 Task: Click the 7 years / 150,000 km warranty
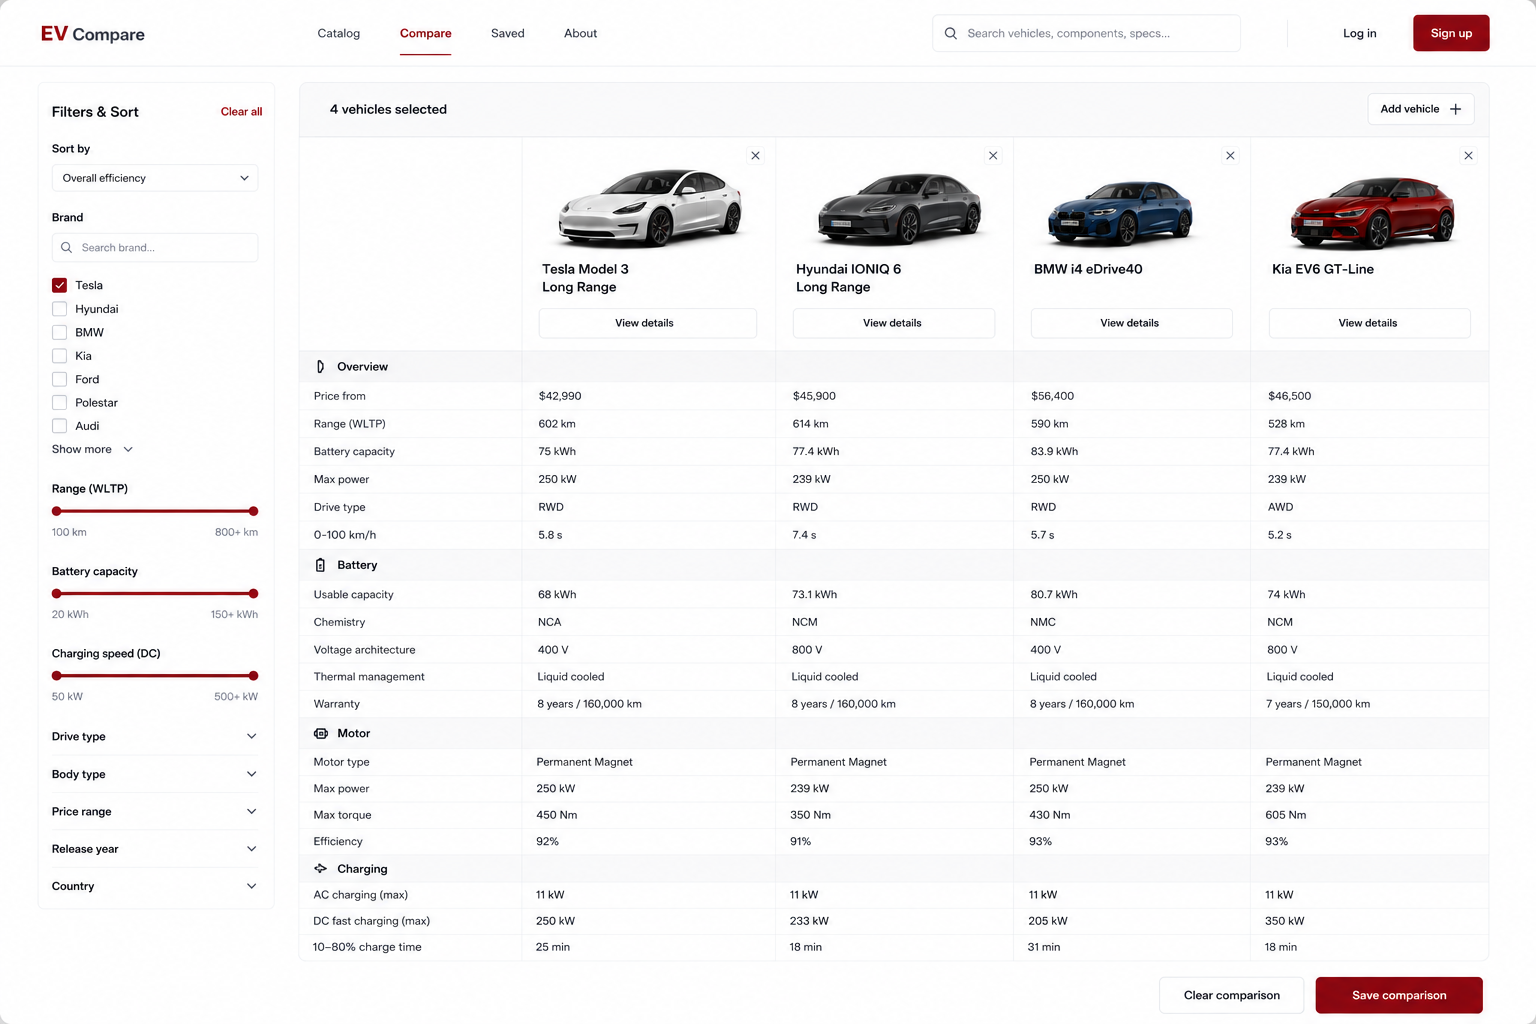[x=1318, y=704]
